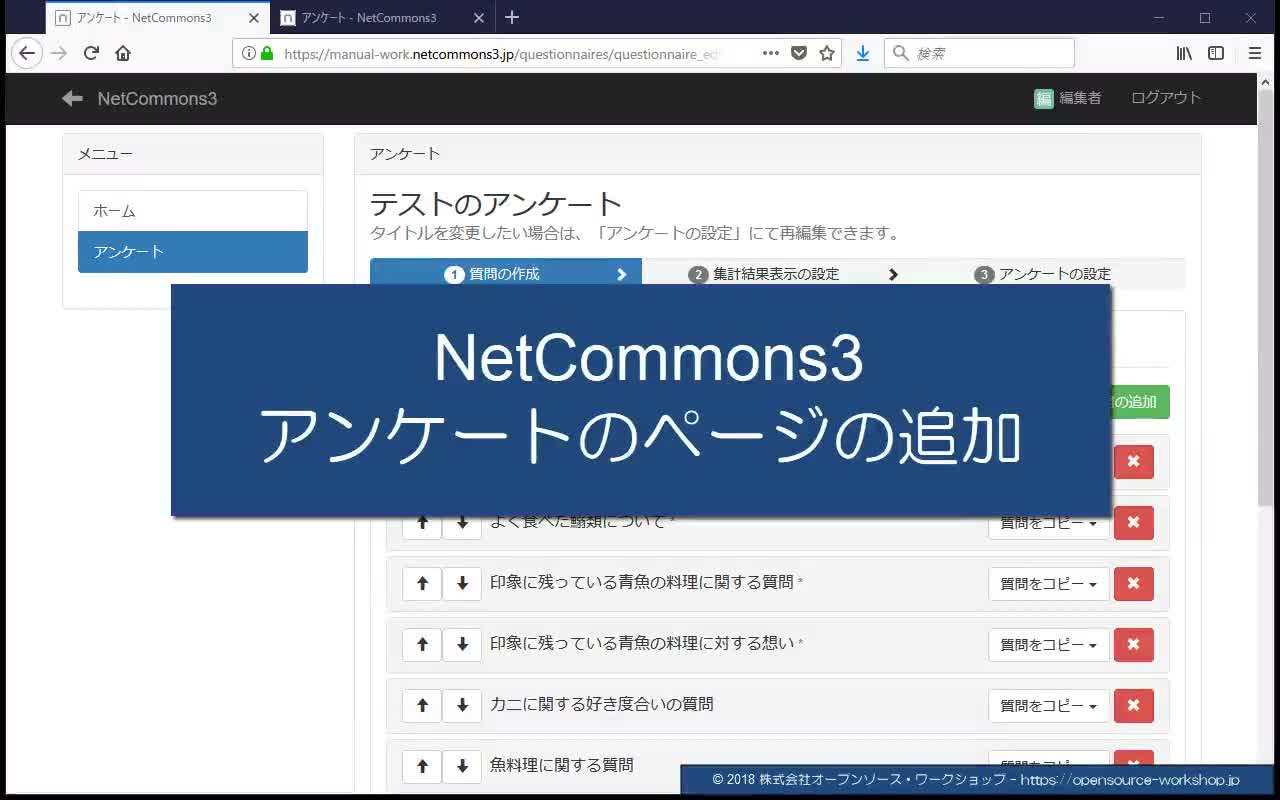Screen dimensions: 1280x800
Task: Open ホーム in the side menu
Action: [193, 211]
